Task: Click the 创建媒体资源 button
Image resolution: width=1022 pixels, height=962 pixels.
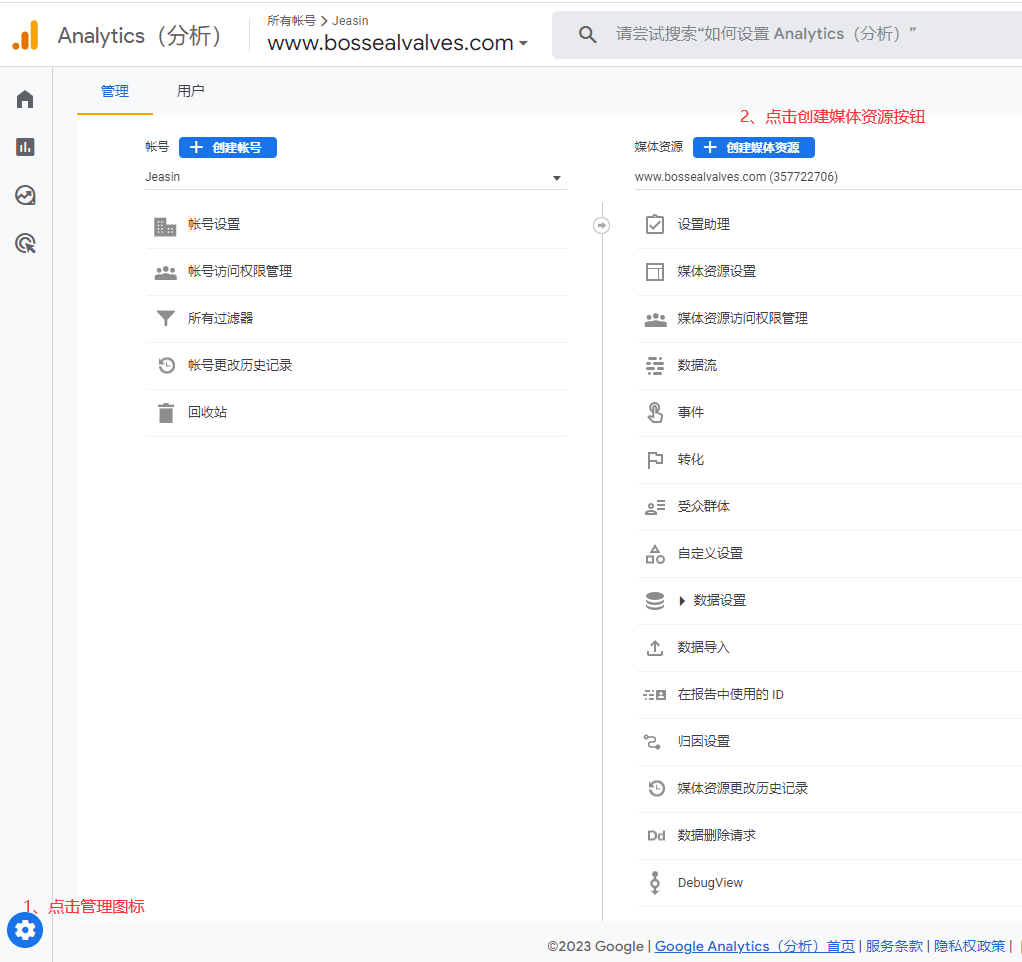Action: click(x=753, y=147)
